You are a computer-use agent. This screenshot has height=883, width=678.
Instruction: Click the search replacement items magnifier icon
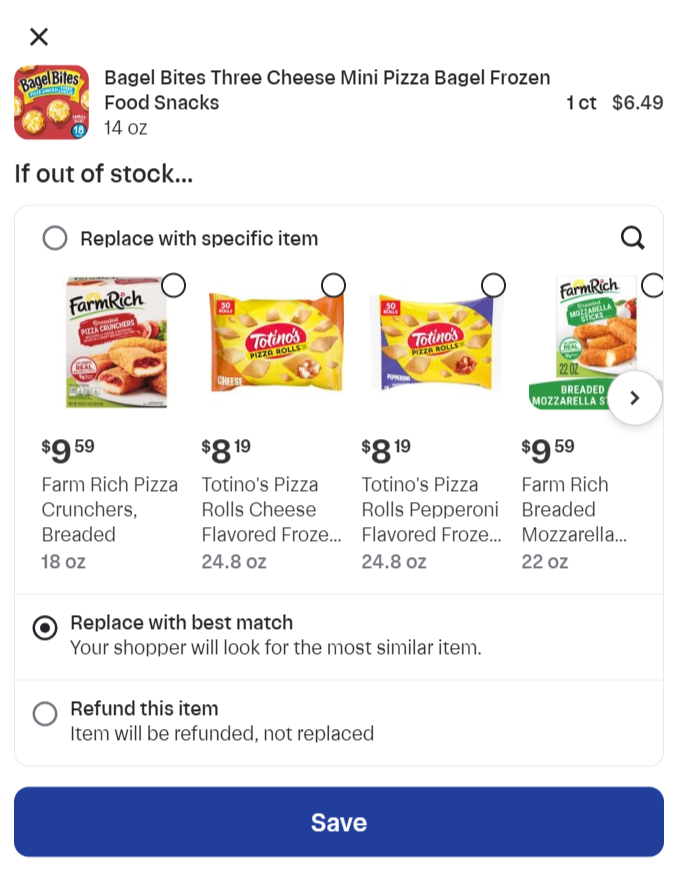coord(632,238)
